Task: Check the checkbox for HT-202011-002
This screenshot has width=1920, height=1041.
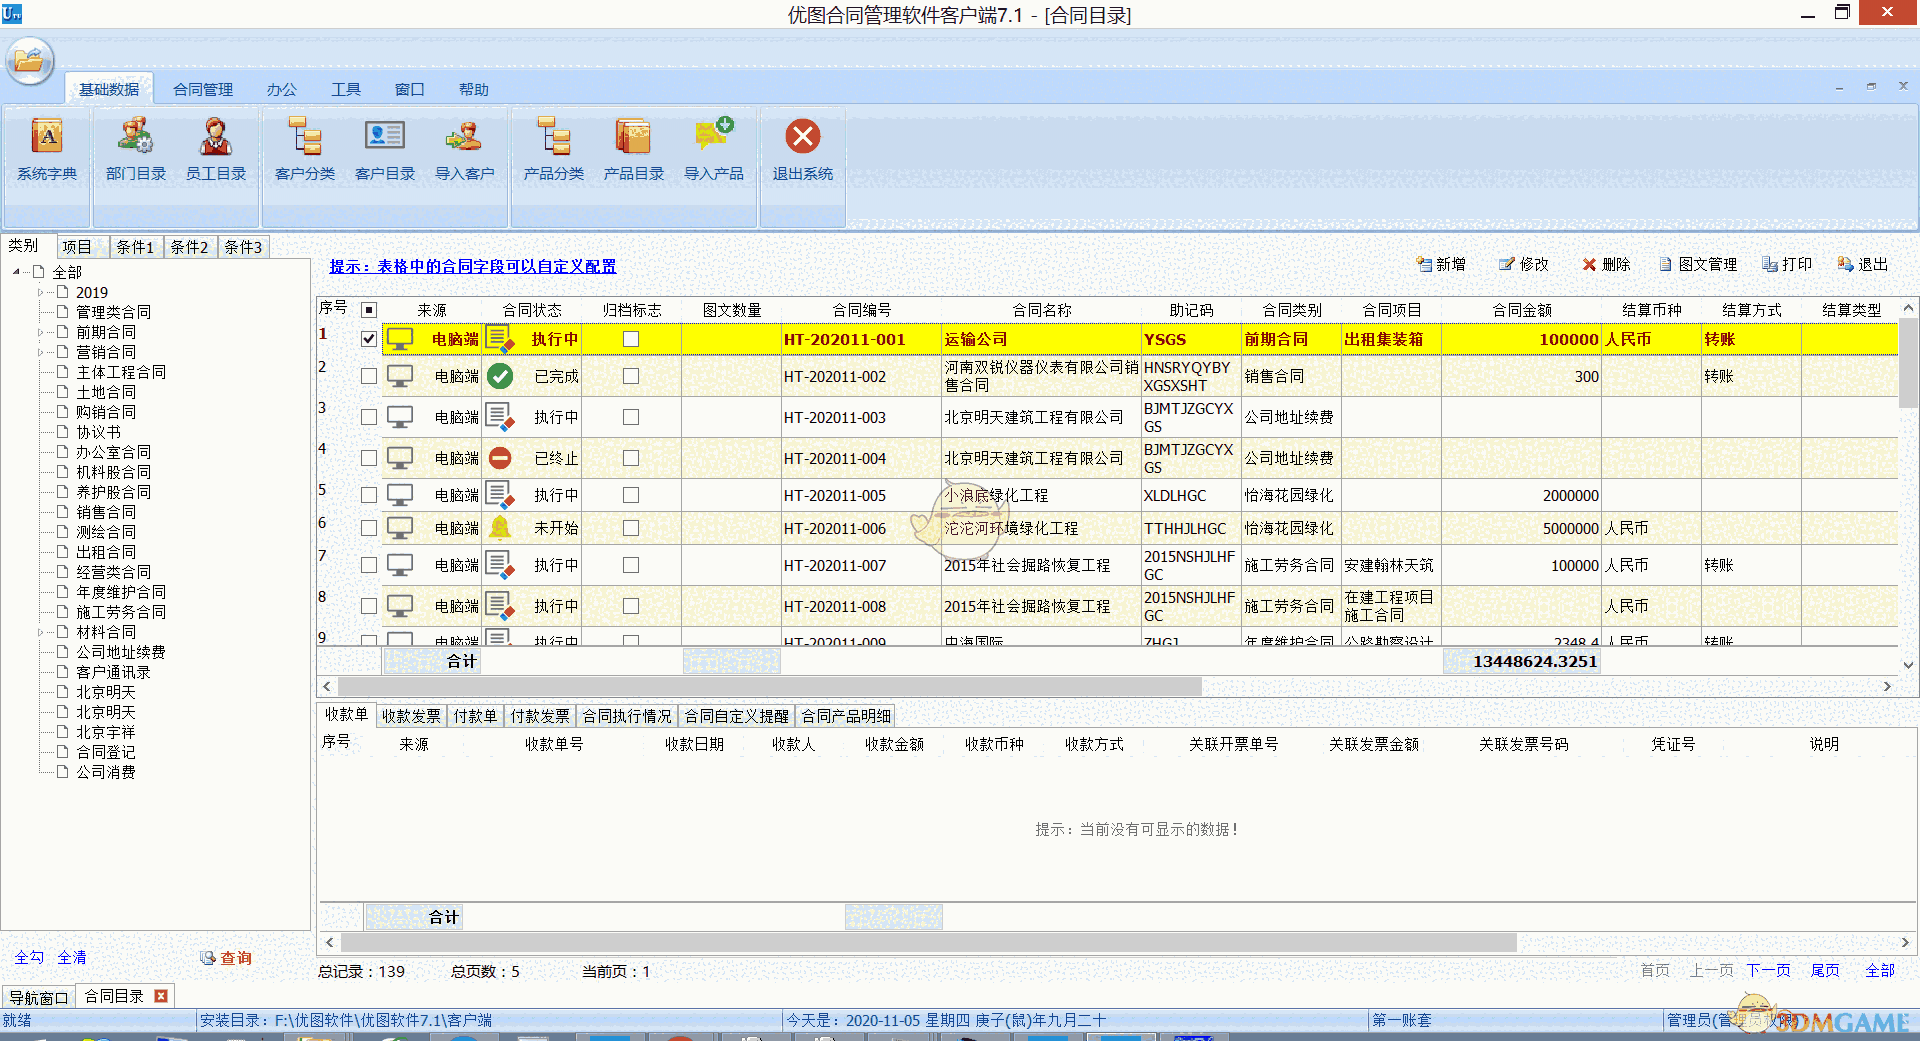Action: pyautogui.click(x=369, y=376)
